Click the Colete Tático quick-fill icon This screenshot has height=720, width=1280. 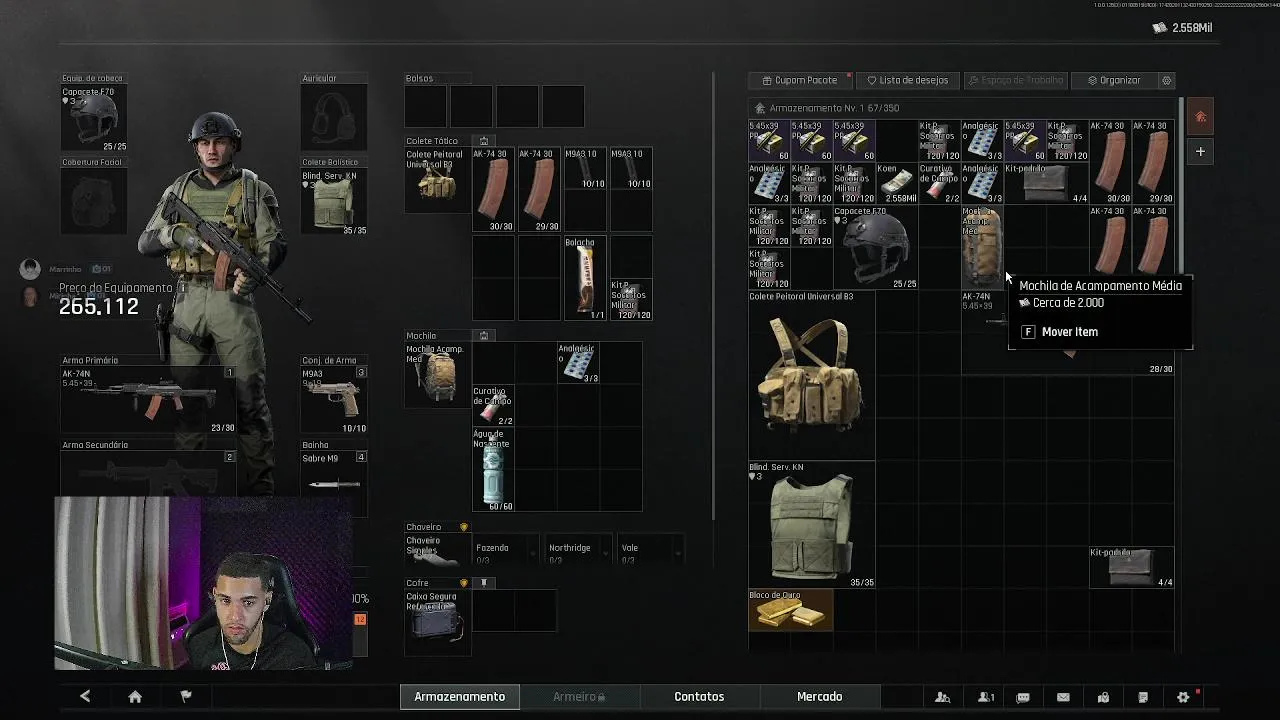(x=484, y=141)
